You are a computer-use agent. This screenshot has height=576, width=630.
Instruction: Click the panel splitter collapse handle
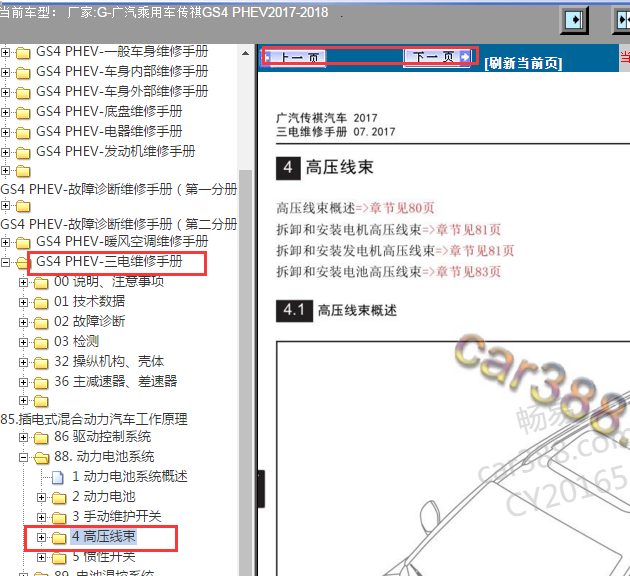[x=261, y=489]
